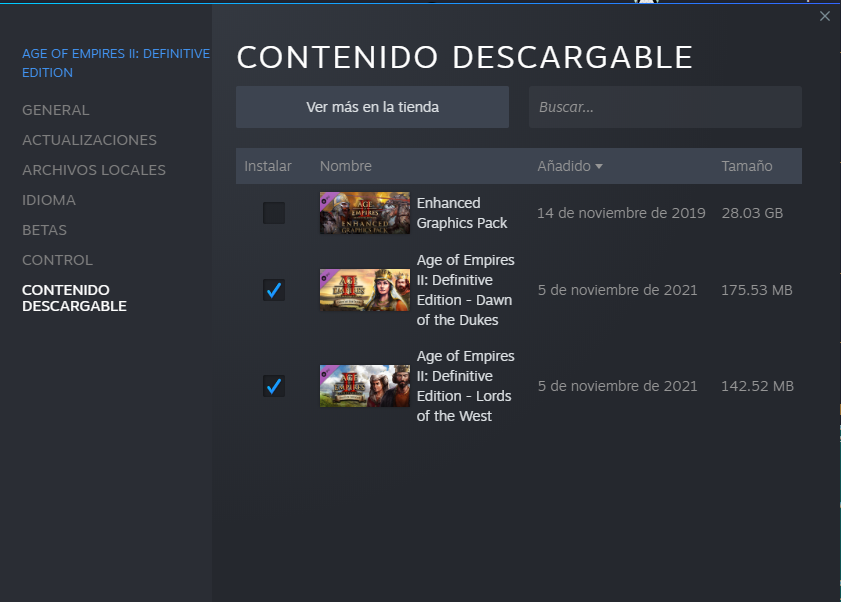The image size is (841, 602).
Task: Open Enhanced Graphics Pack thumbnail image
Action: [365, 213]
